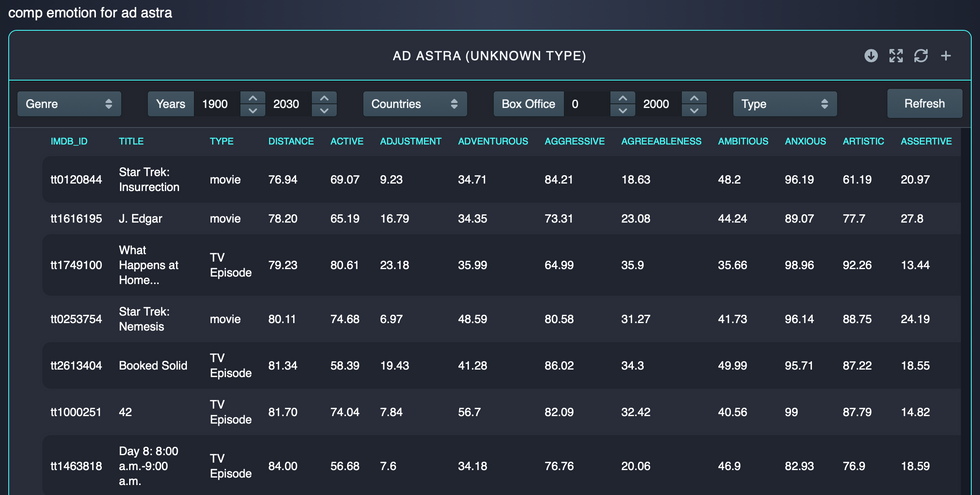The width and height of the screenshot is (980, 495).
Task: Increase the start year from 1900
Action: [x=252, y=98]
